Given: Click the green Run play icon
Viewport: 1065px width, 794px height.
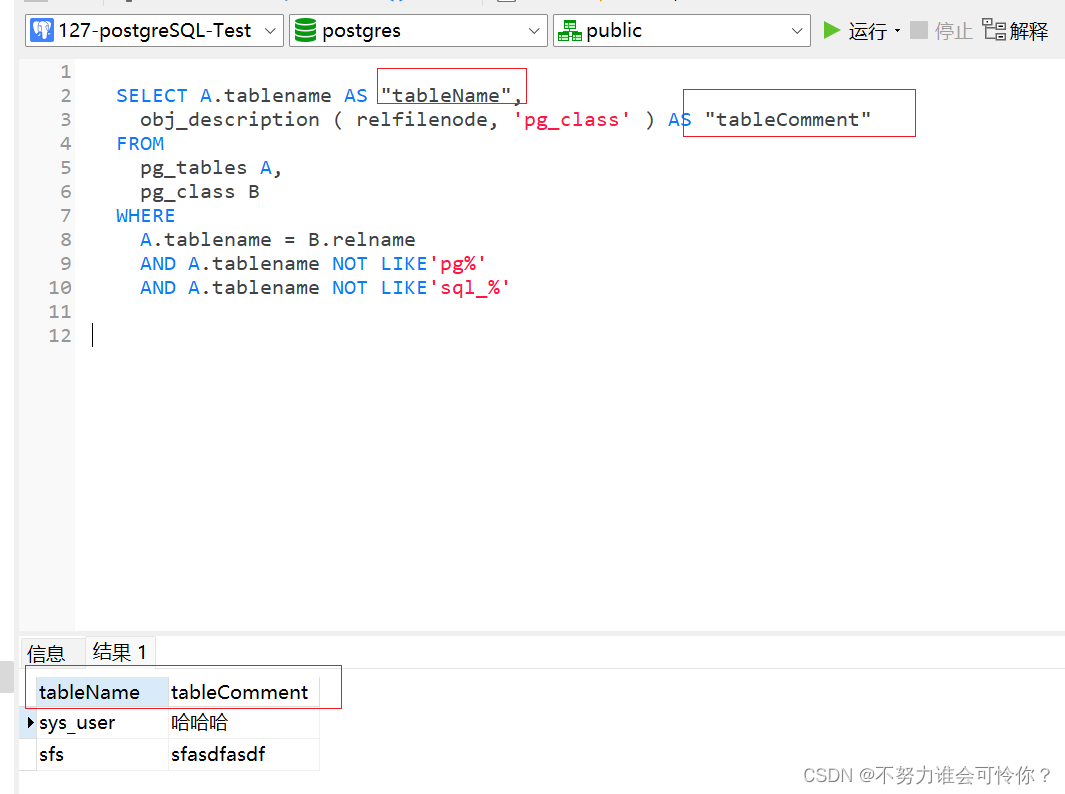Looking at the screenshot, I should point(831,31).
